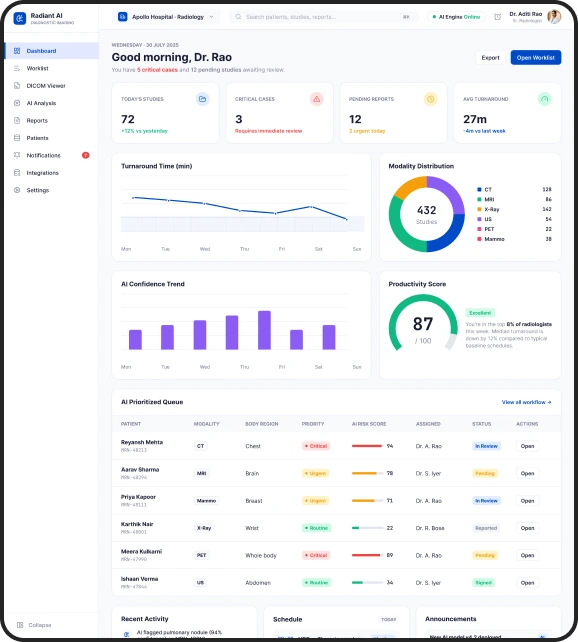Go to Worklist in the sidebar
The width and height of the screenshot is (578, 642).
pos(51,68)
